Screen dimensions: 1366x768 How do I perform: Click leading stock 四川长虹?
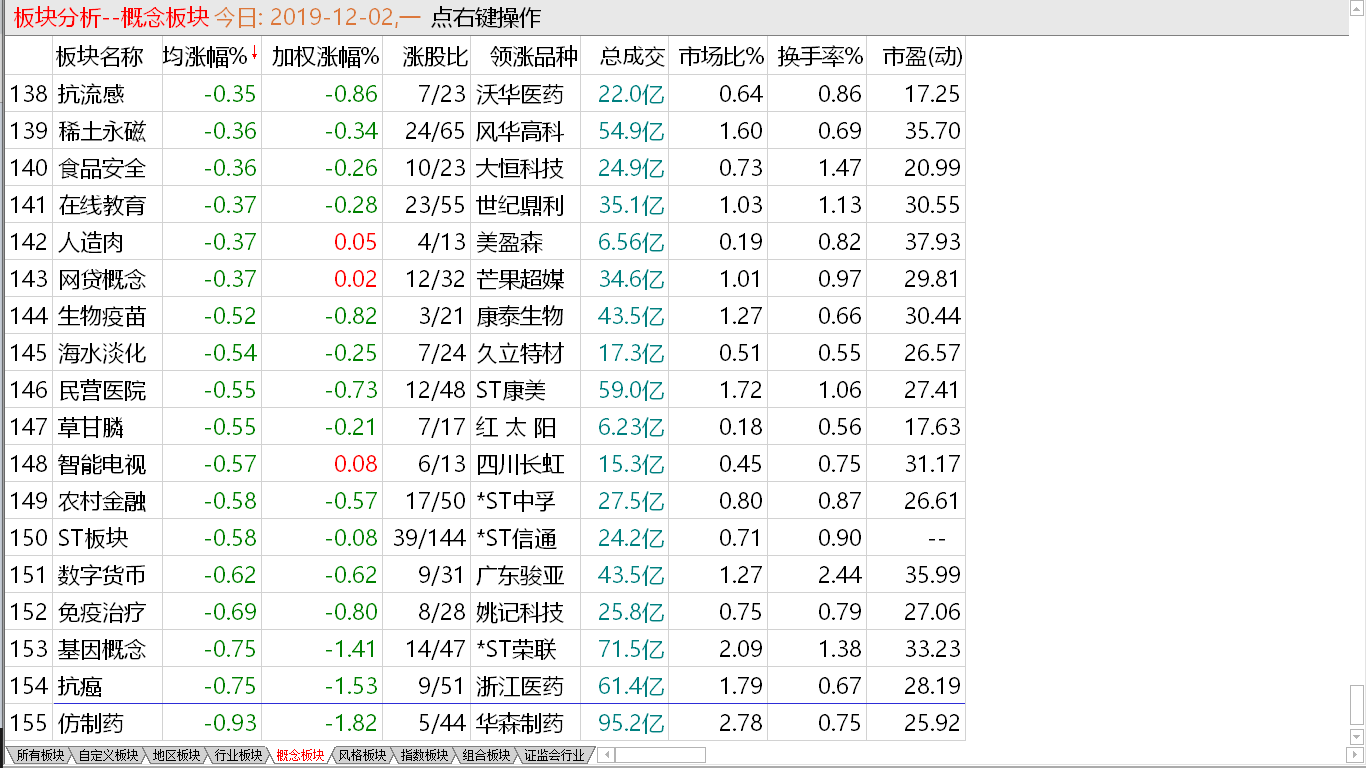tap(520, 464)
